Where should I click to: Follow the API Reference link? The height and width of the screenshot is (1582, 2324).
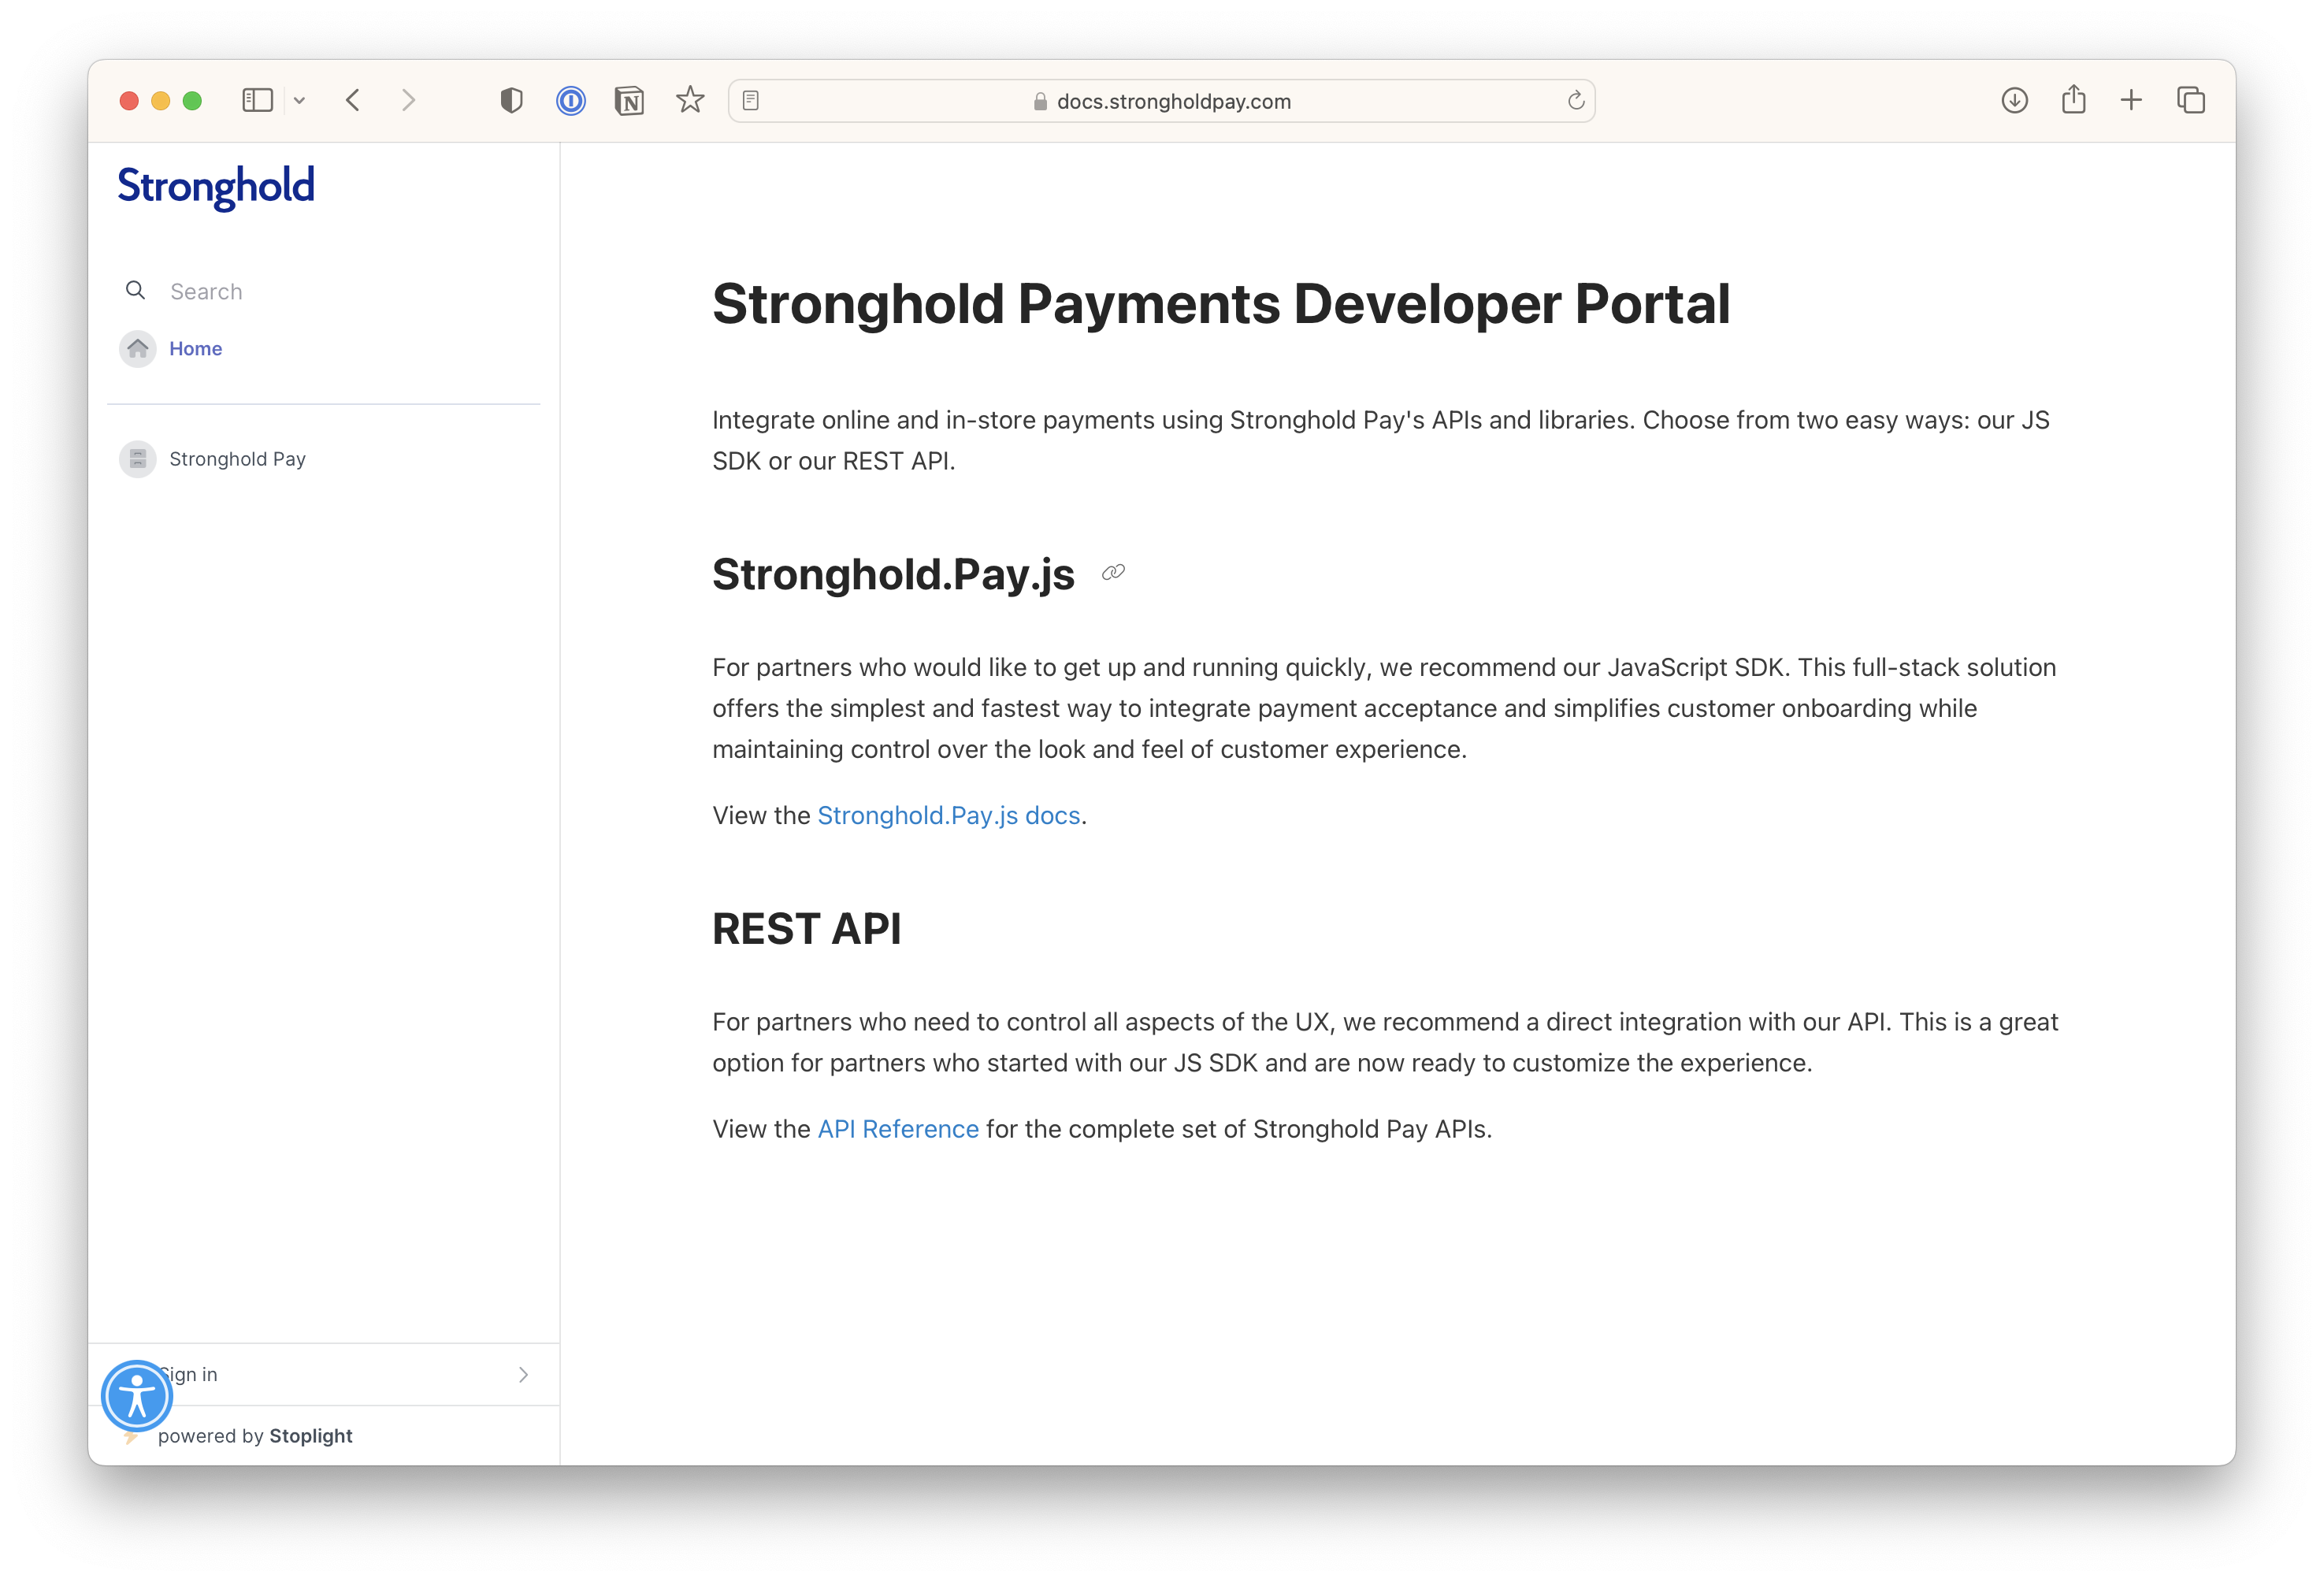point(897,1129)
